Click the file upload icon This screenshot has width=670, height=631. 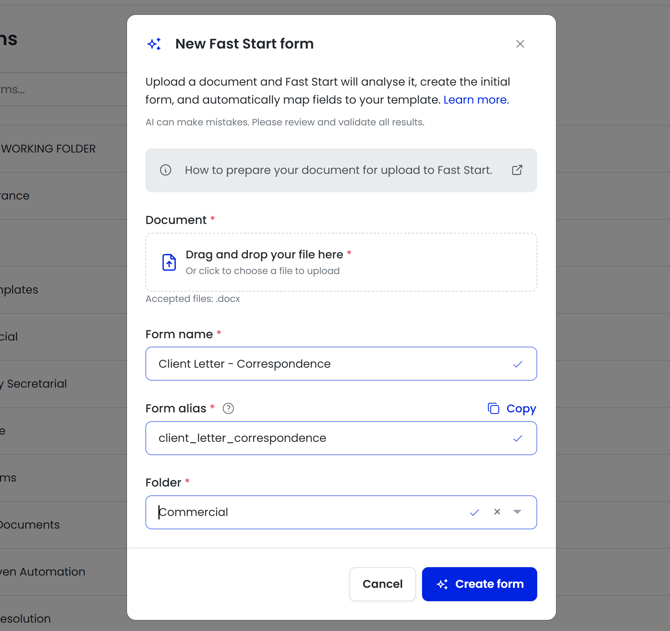pos(169,262)
